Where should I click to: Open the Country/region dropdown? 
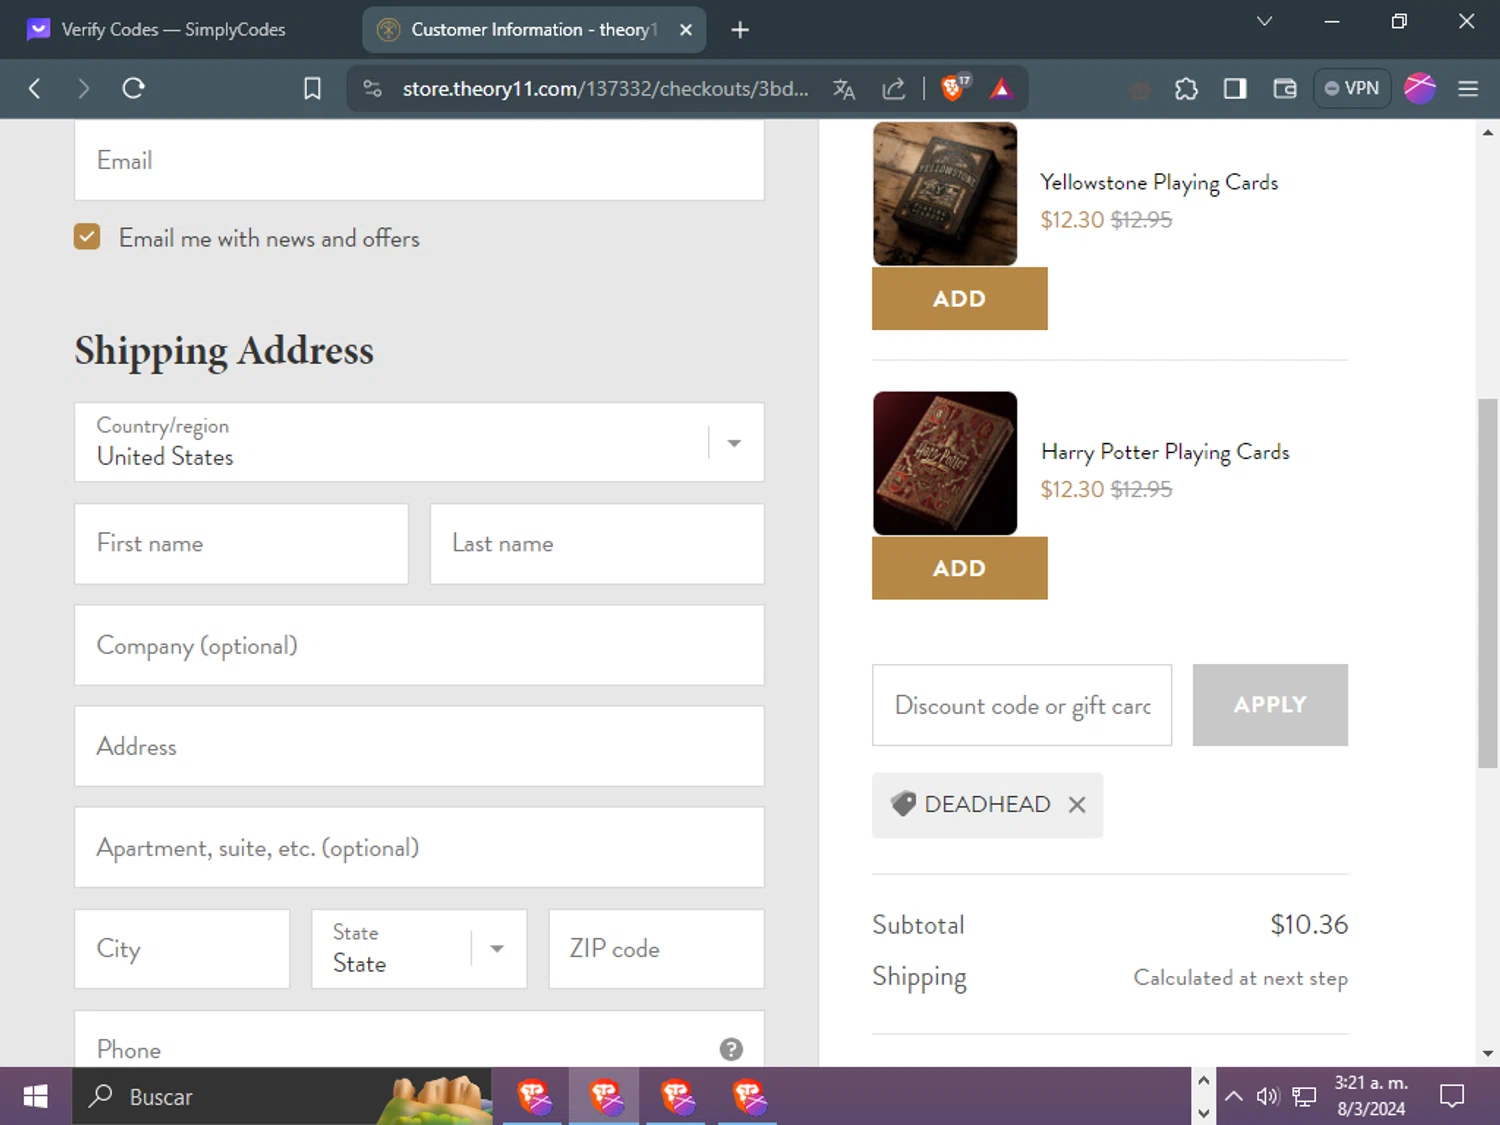(x=419, y=443)
